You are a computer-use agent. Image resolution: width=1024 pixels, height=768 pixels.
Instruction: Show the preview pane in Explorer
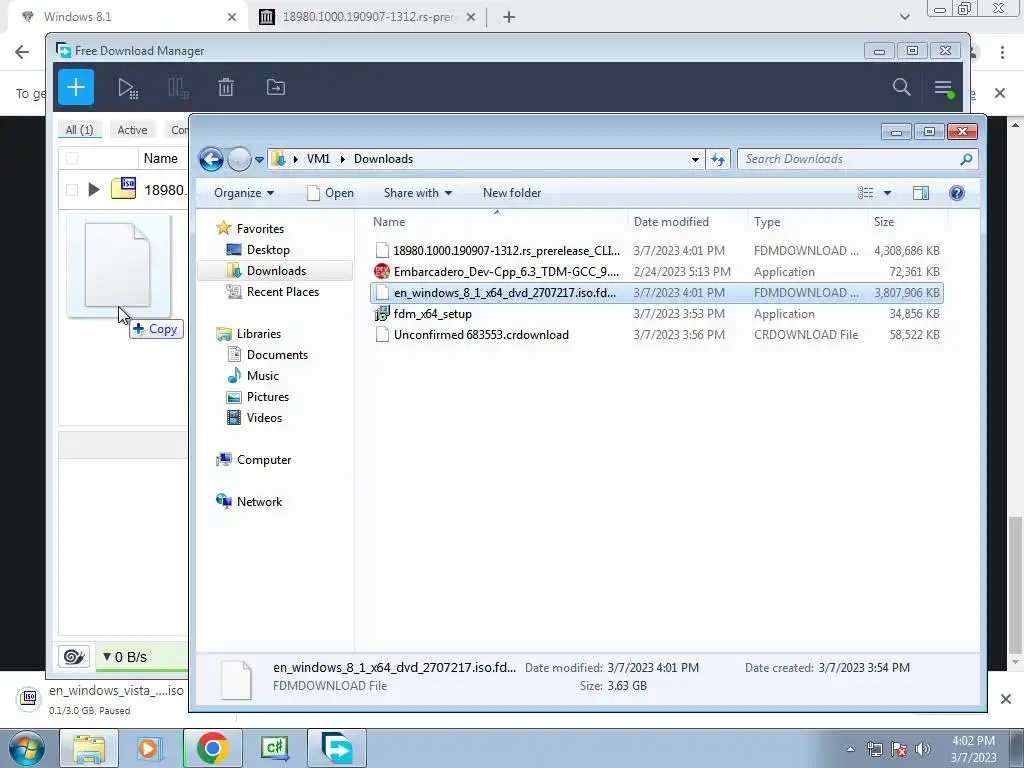click(x=921, y=193)
